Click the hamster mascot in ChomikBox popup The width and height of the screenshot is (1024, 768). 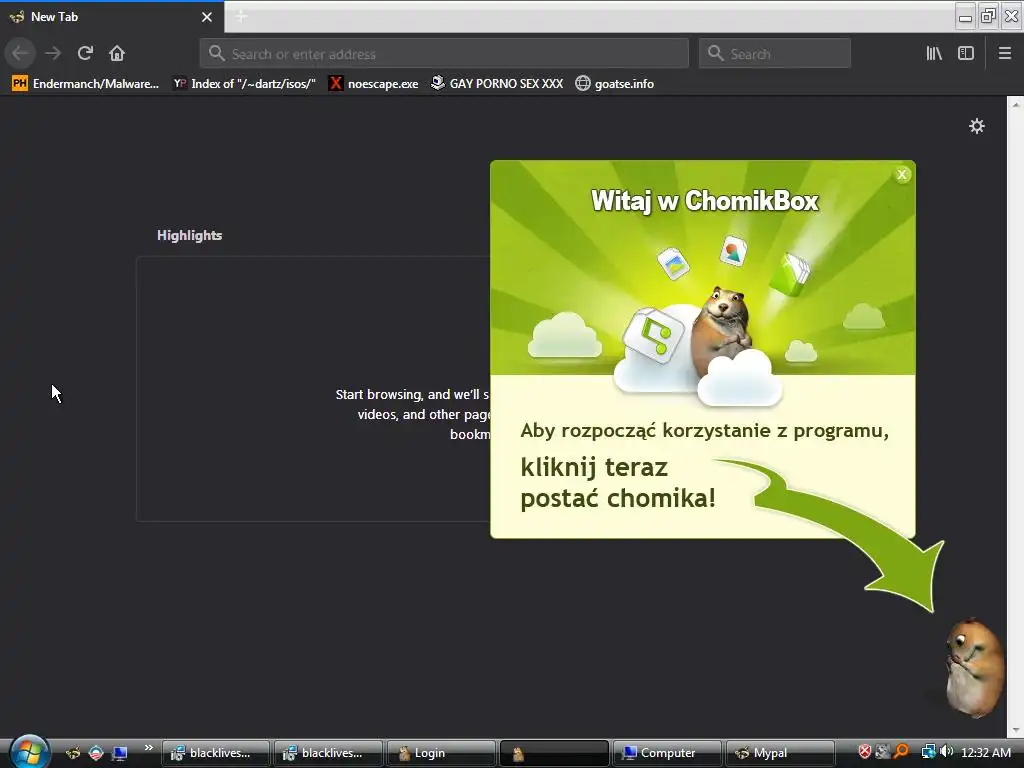coord(720,333)
